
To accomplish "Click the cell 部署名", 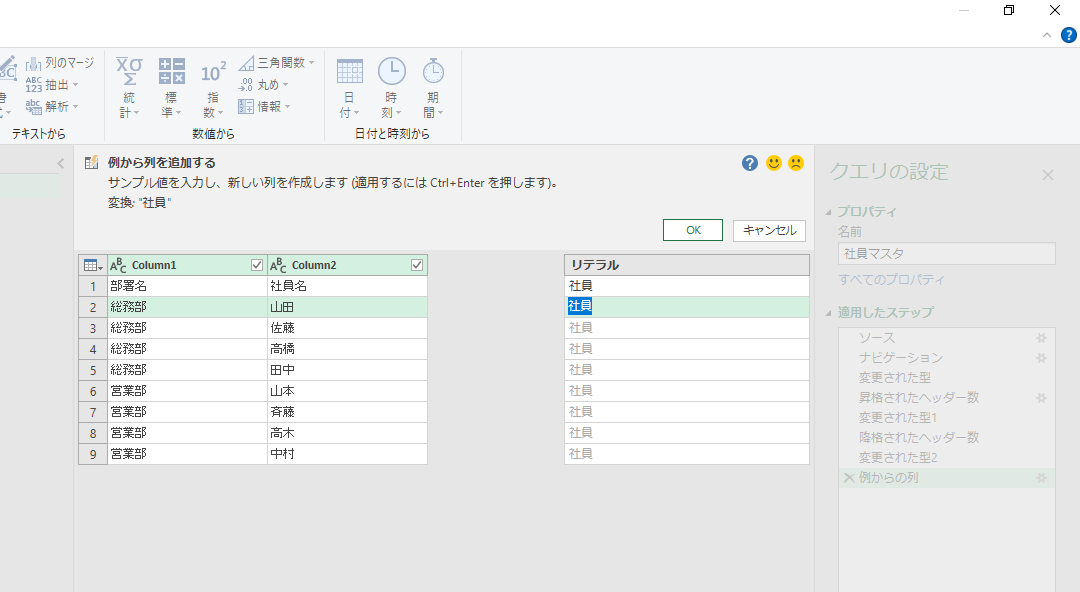I will (x=187, y=286).
